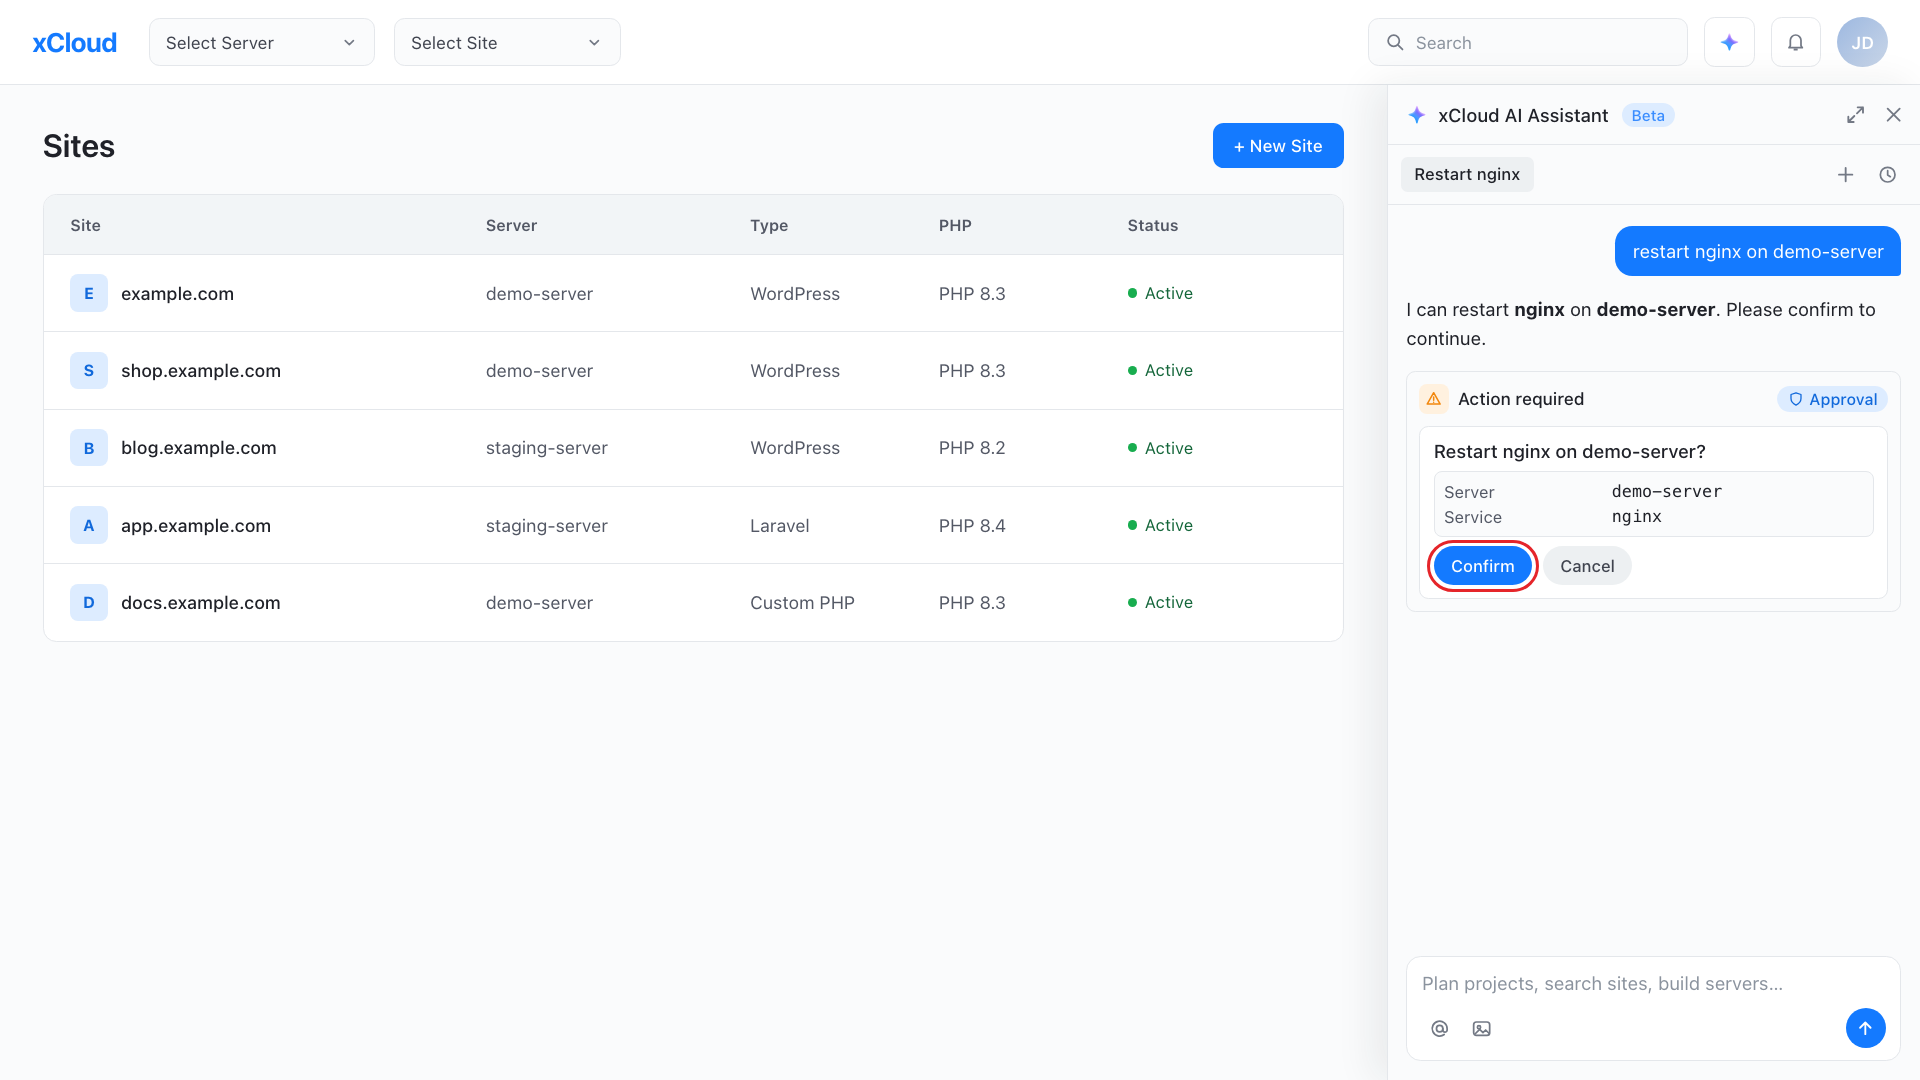
Task: Open shop.example.com site
Action: point(201,370)
